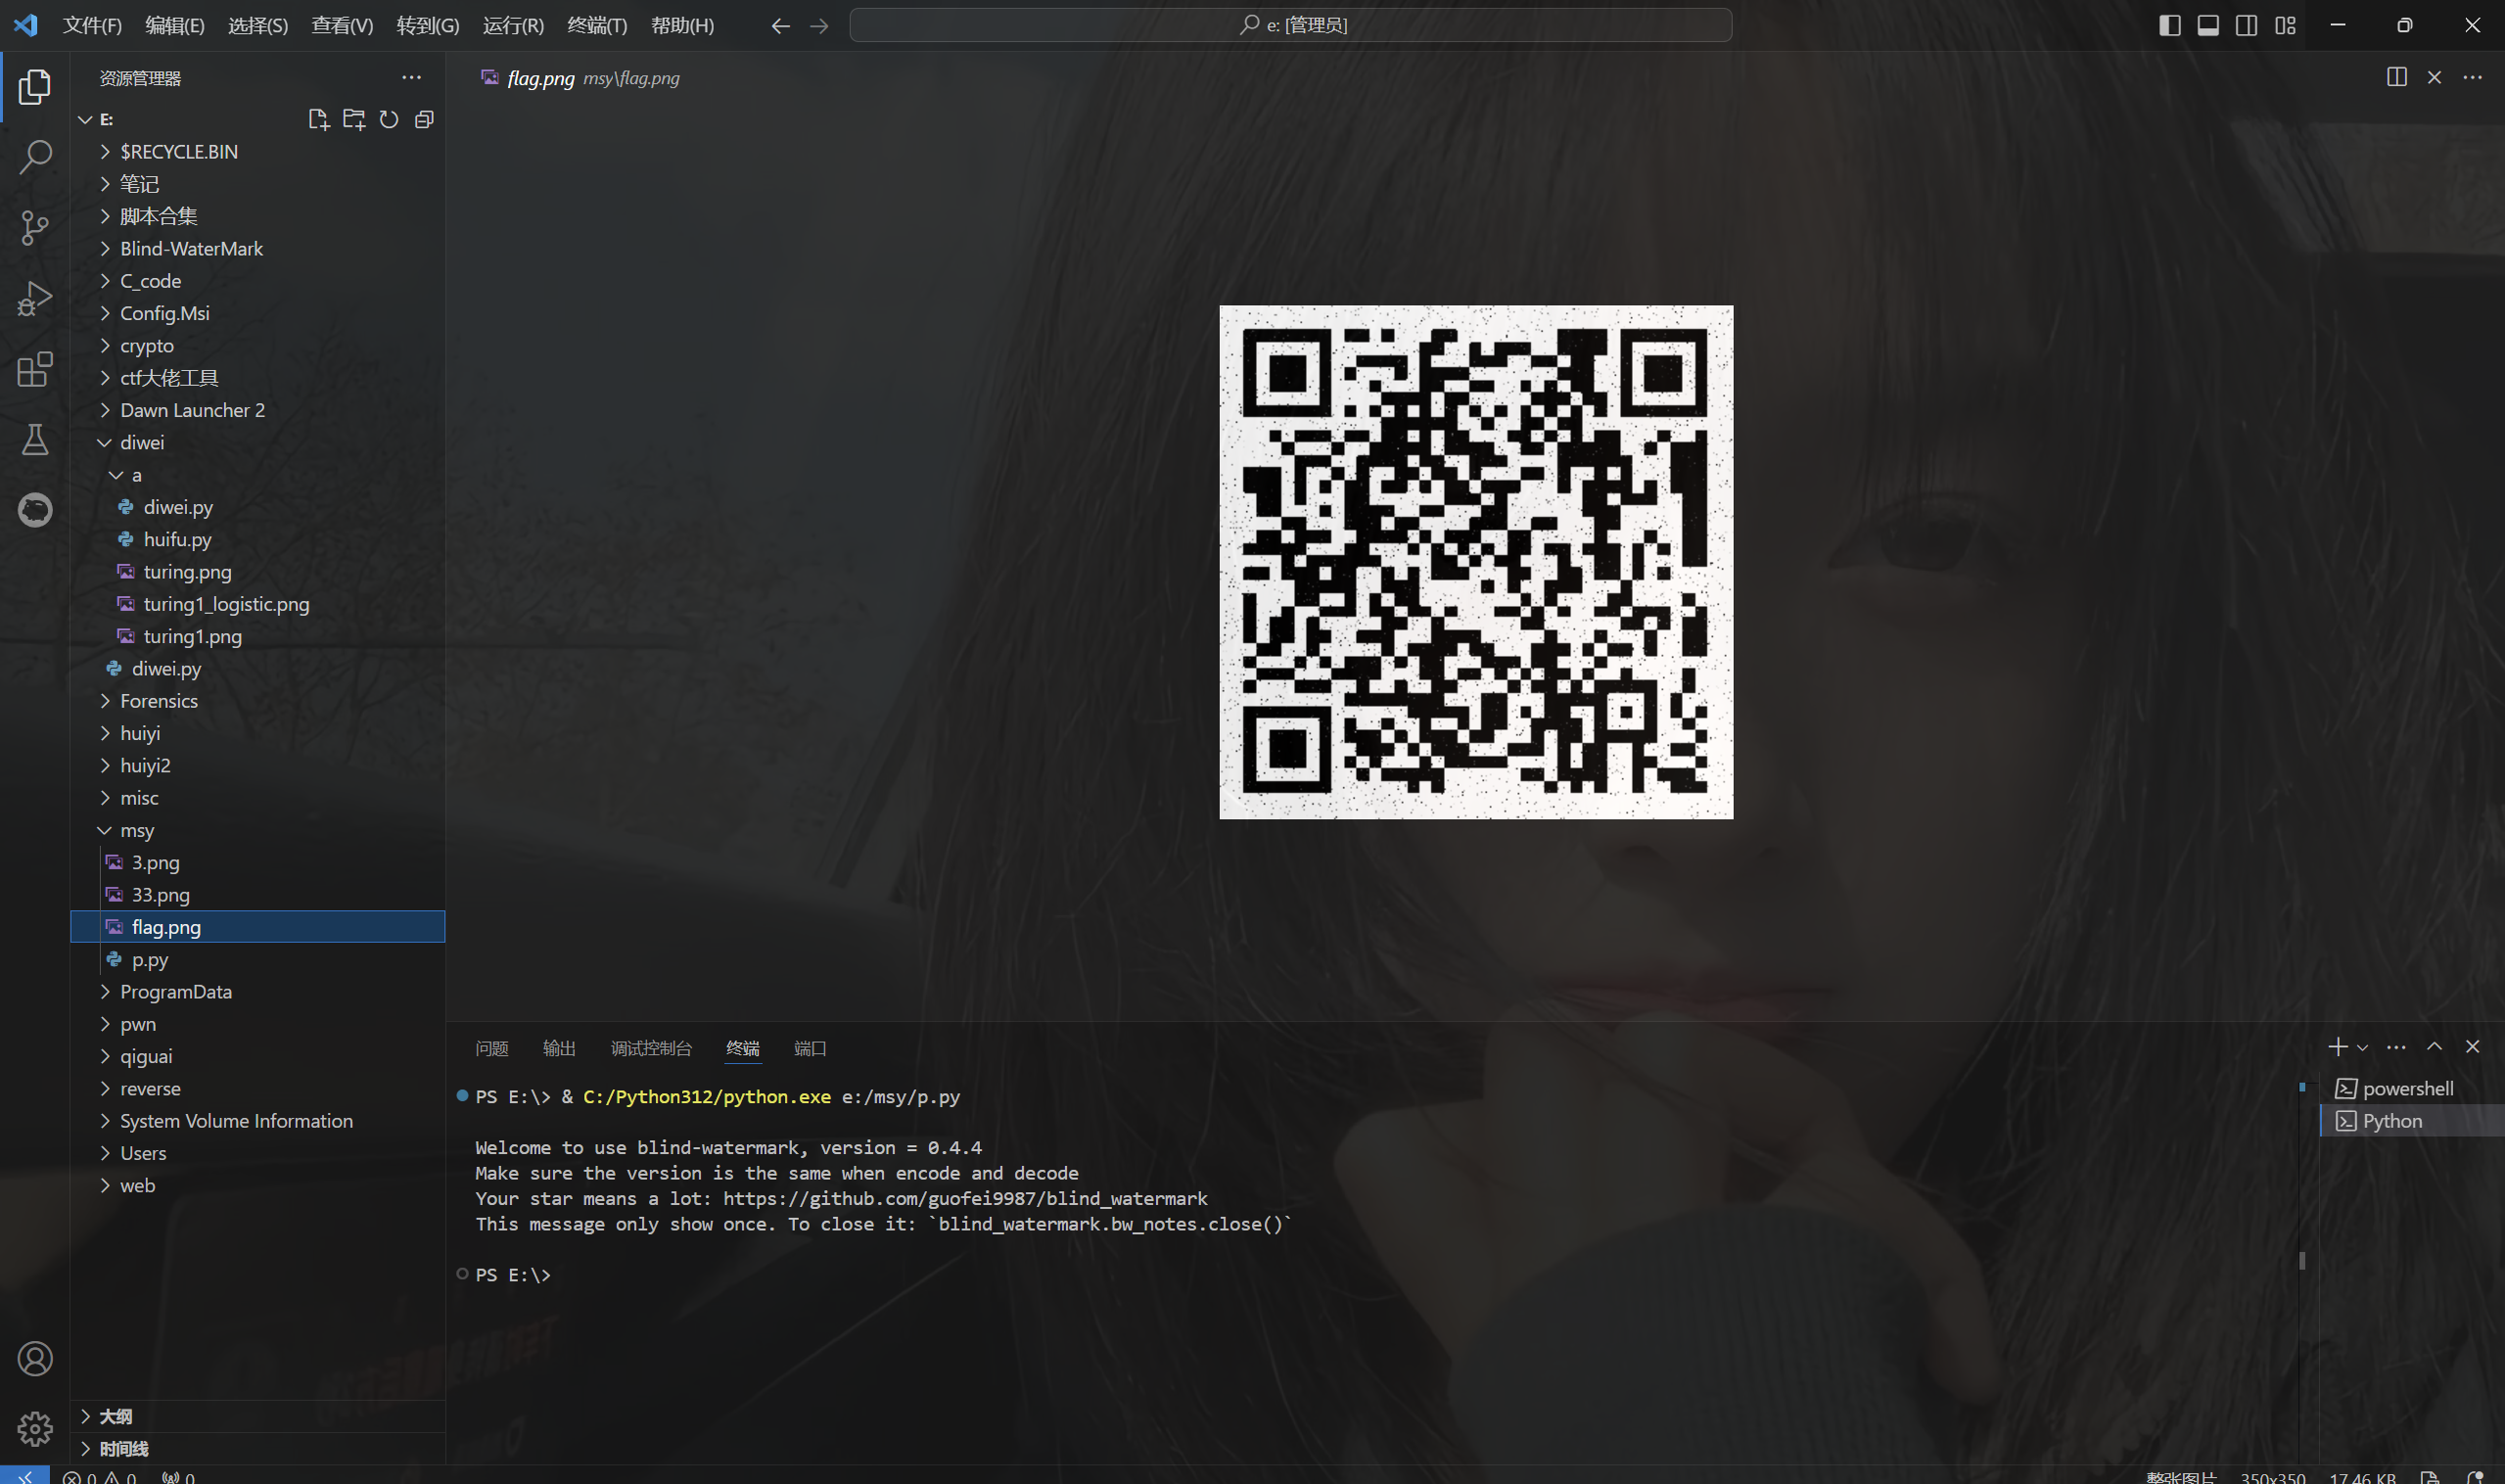Image resolution: width=2505 pixels, height=1484 pixels.
Task: Maximize the terminal panel size
Action: (x=2434, y=1047)
